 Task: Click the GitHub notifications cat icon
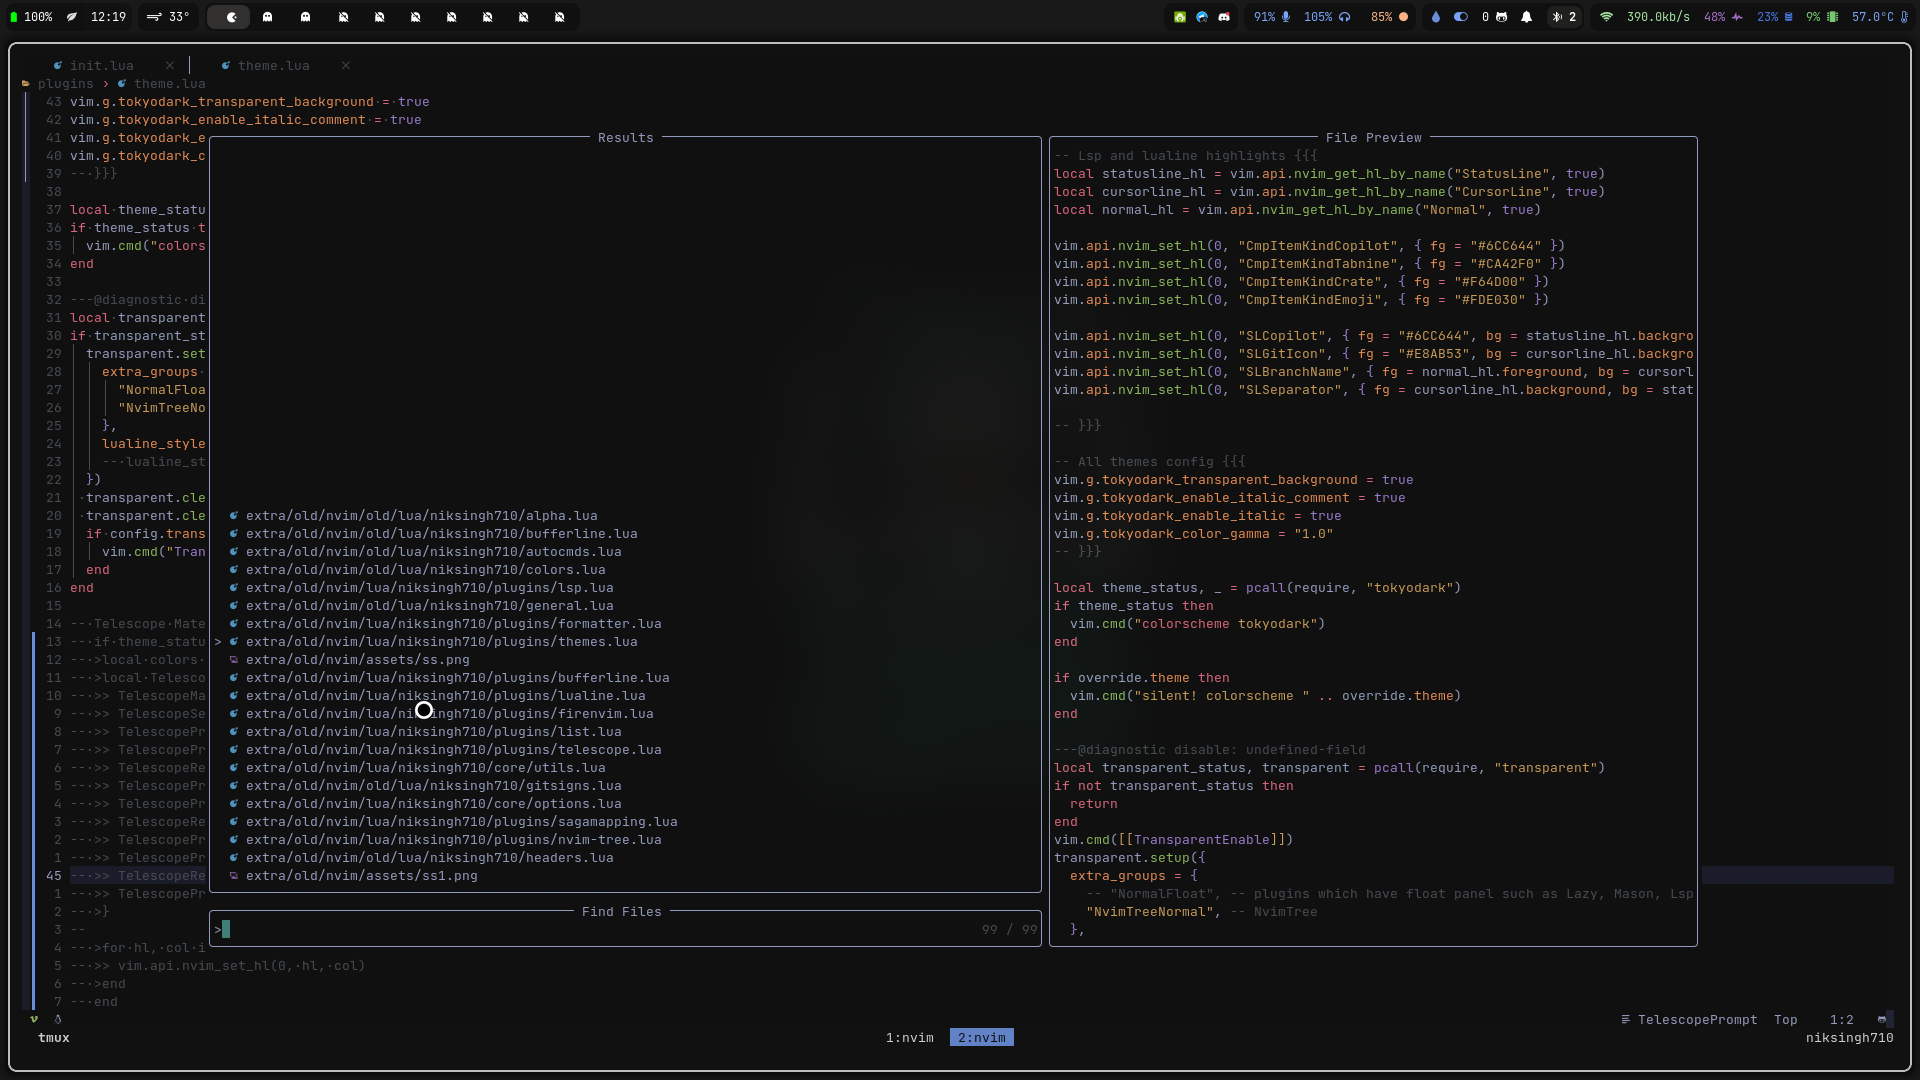tap(1501, 17)
